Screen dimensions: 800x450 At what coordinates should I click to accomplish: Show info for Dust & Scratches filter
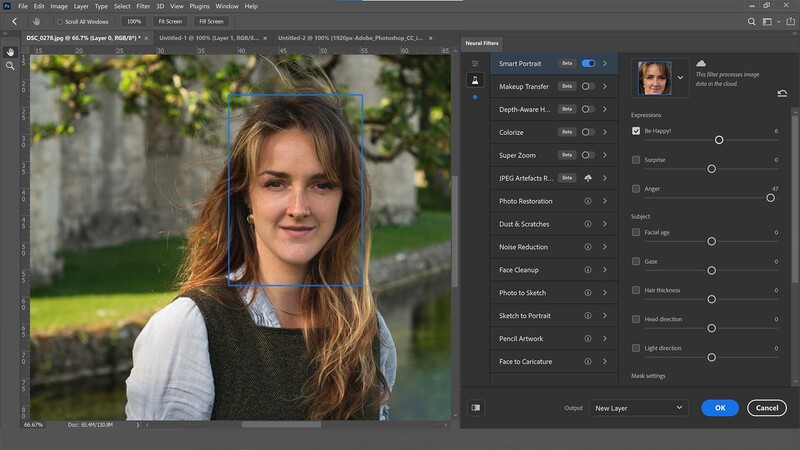tap(588, 224)
